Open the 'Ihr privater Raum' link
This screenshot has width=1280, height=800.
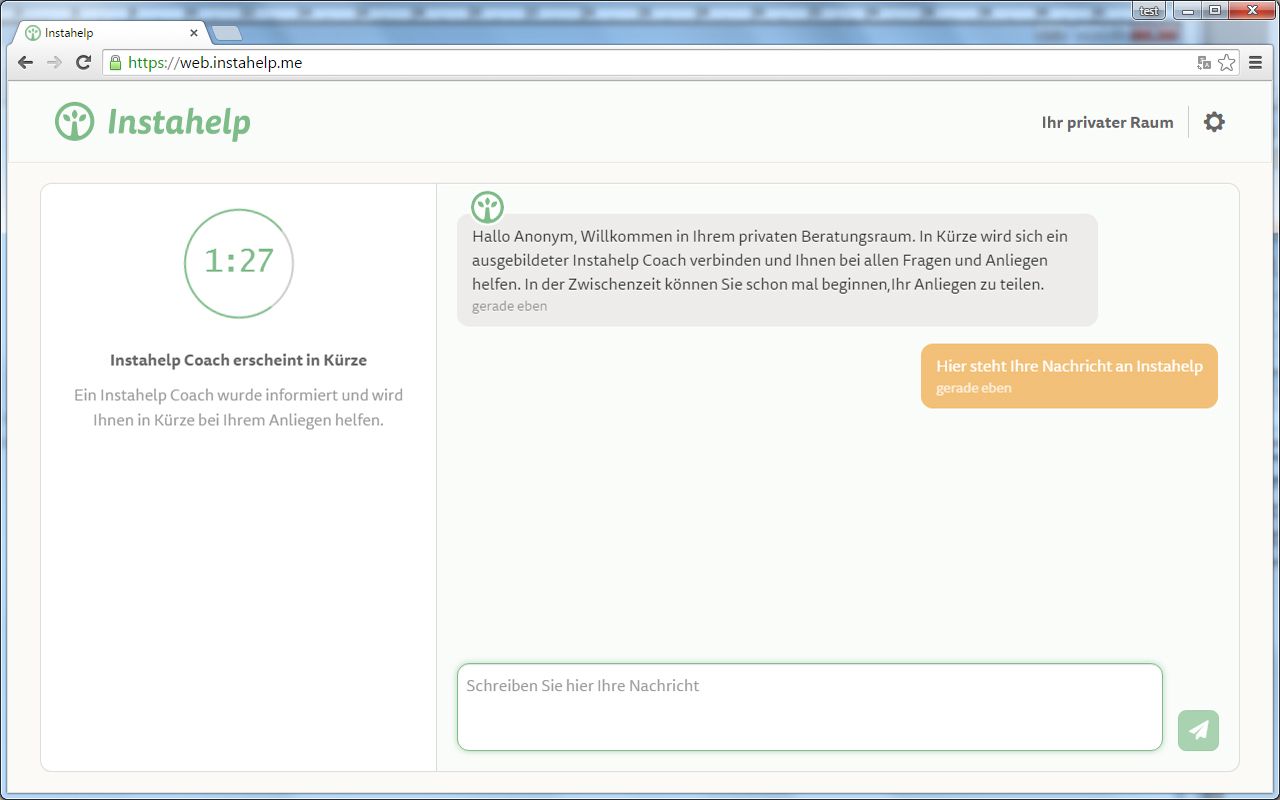1107,122
